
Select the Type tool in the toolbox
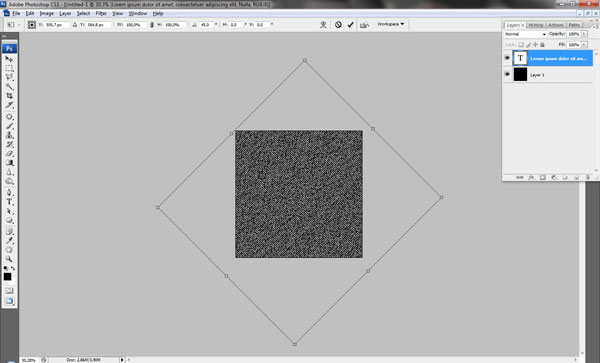tap(9, 202)
